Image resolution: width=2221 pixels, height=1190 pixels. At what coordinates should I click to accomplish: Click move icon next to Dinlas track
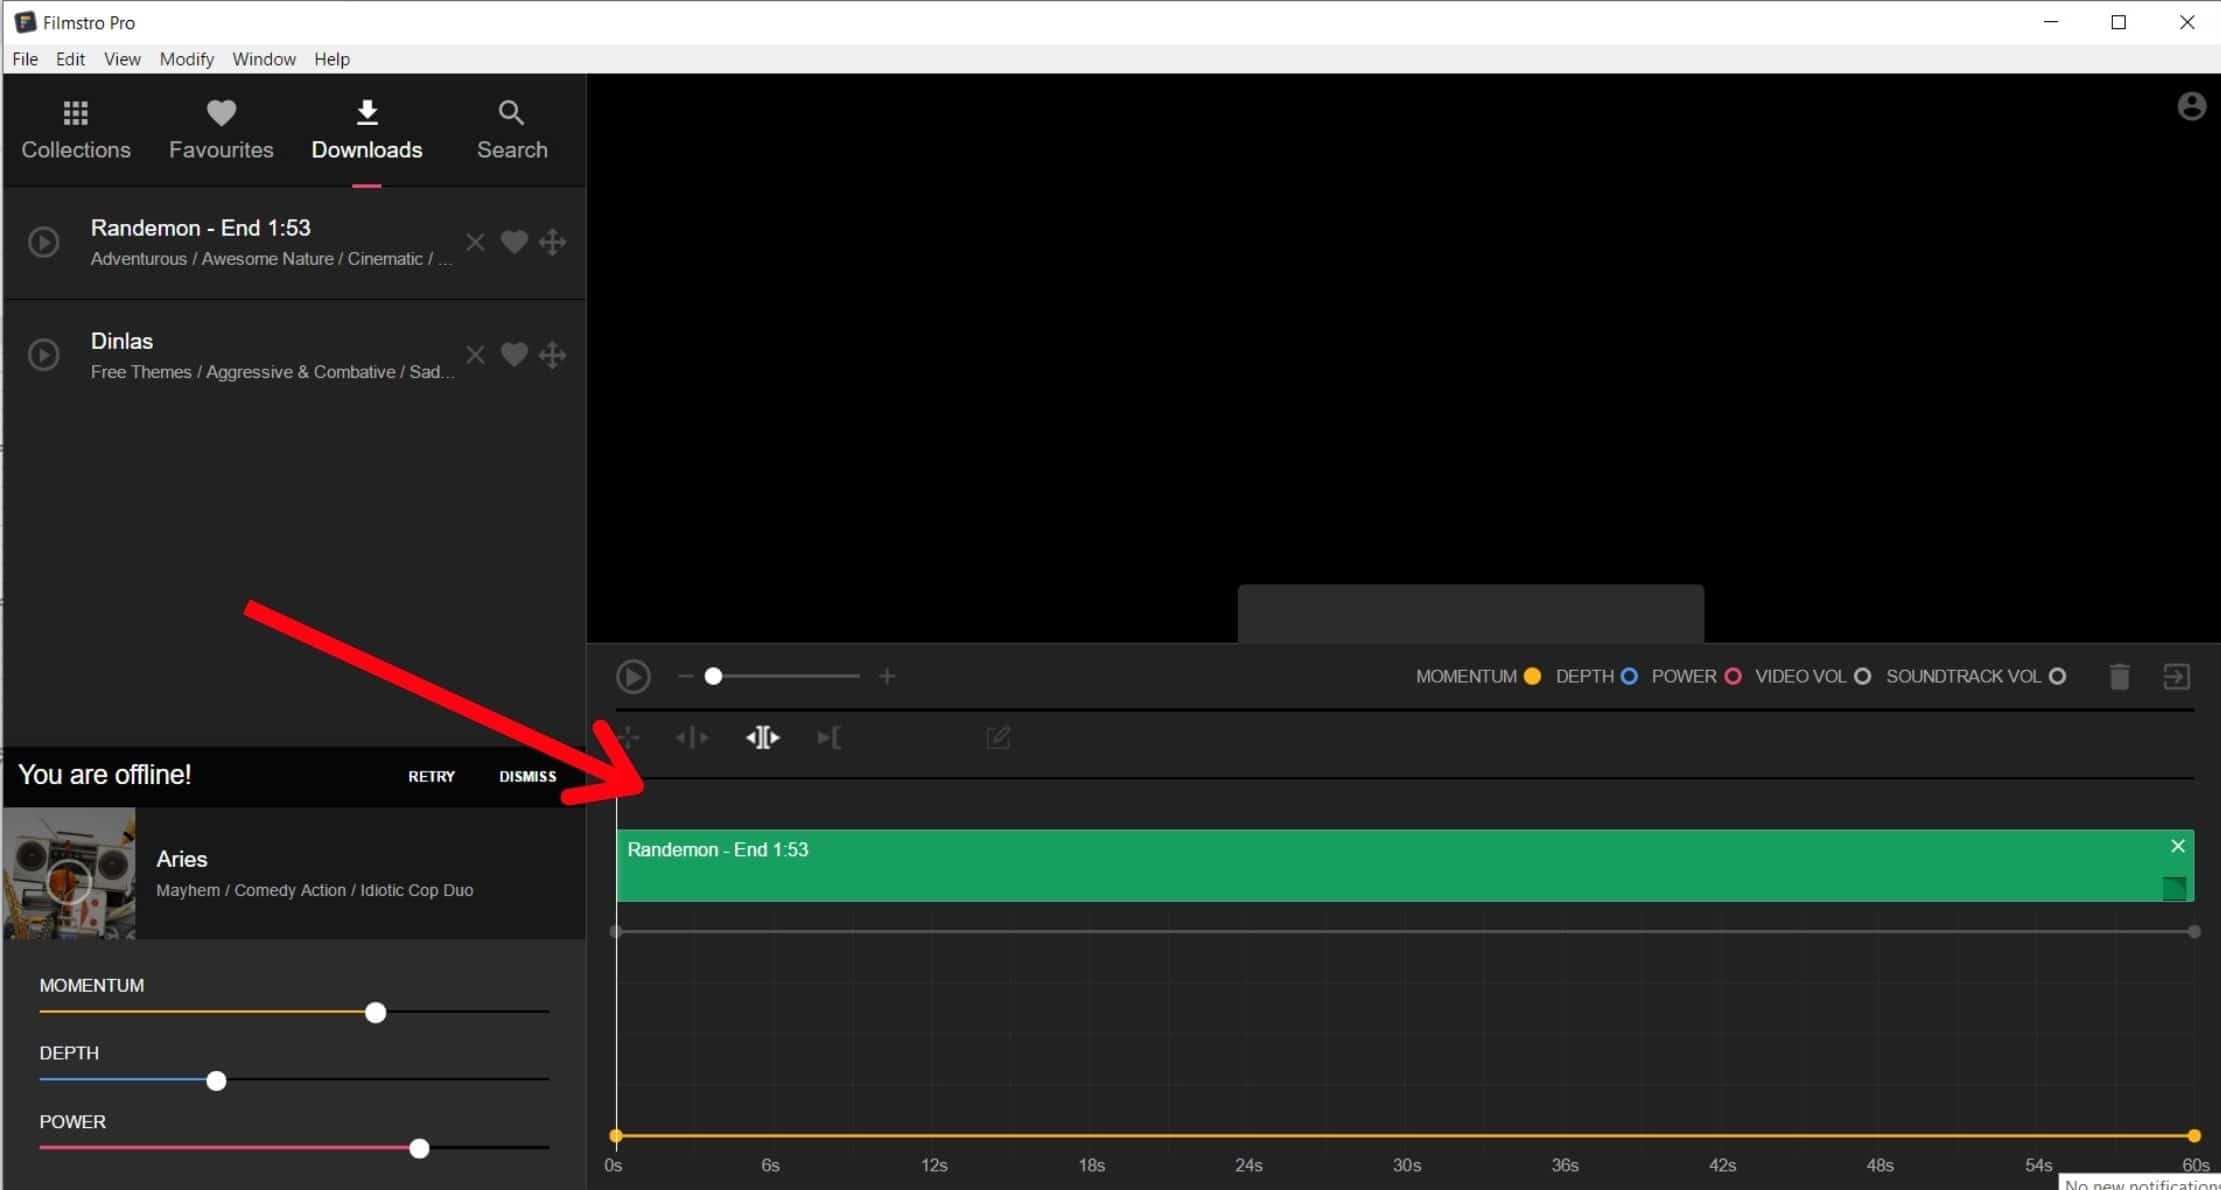pos(552,355)
